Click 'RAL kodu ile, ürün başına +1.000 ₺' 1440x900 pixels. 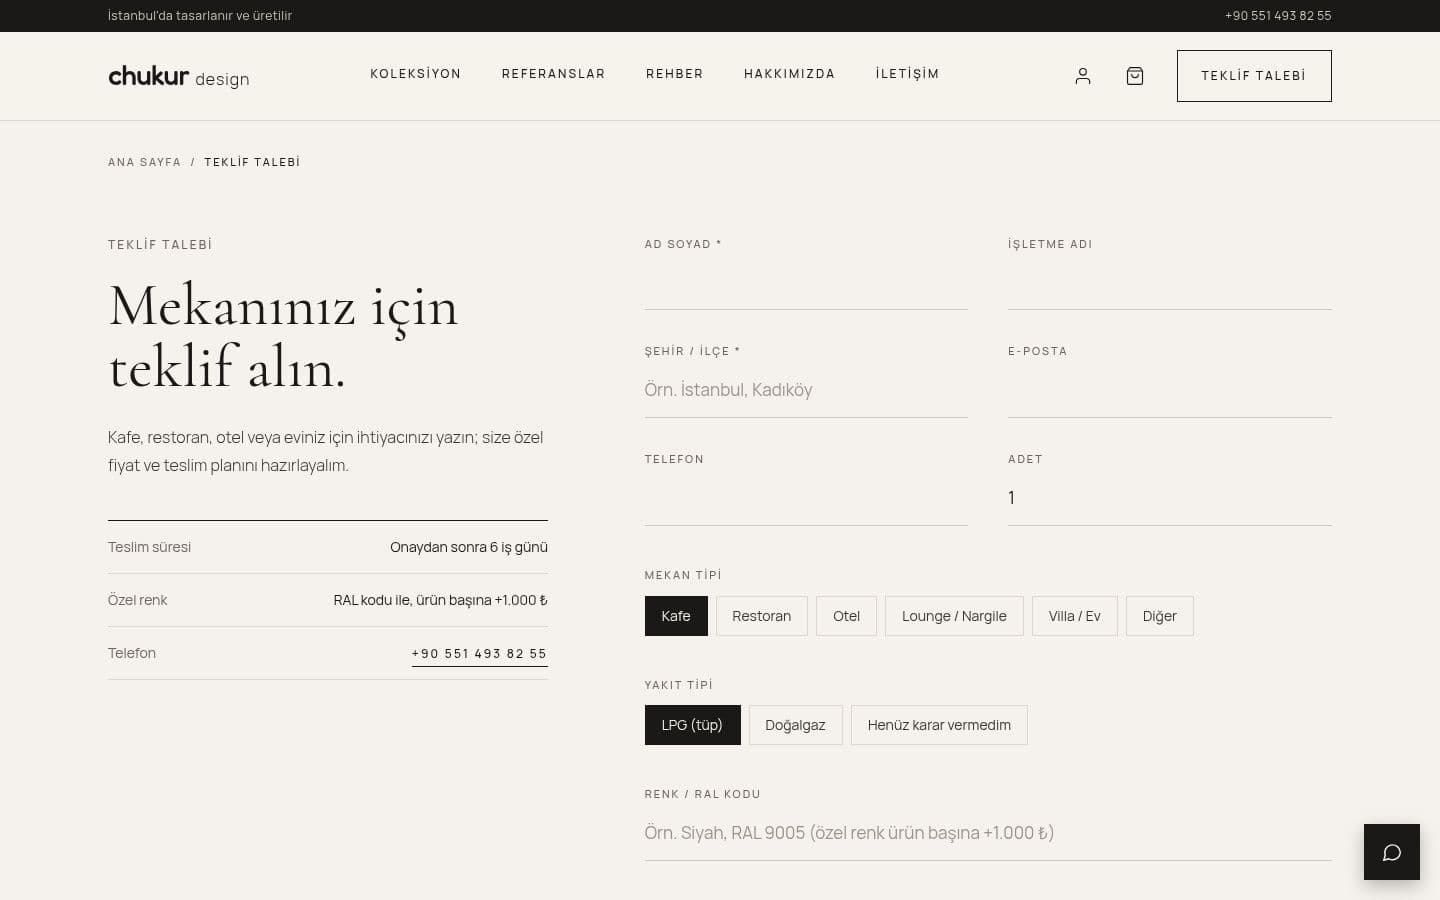point(441,600)
